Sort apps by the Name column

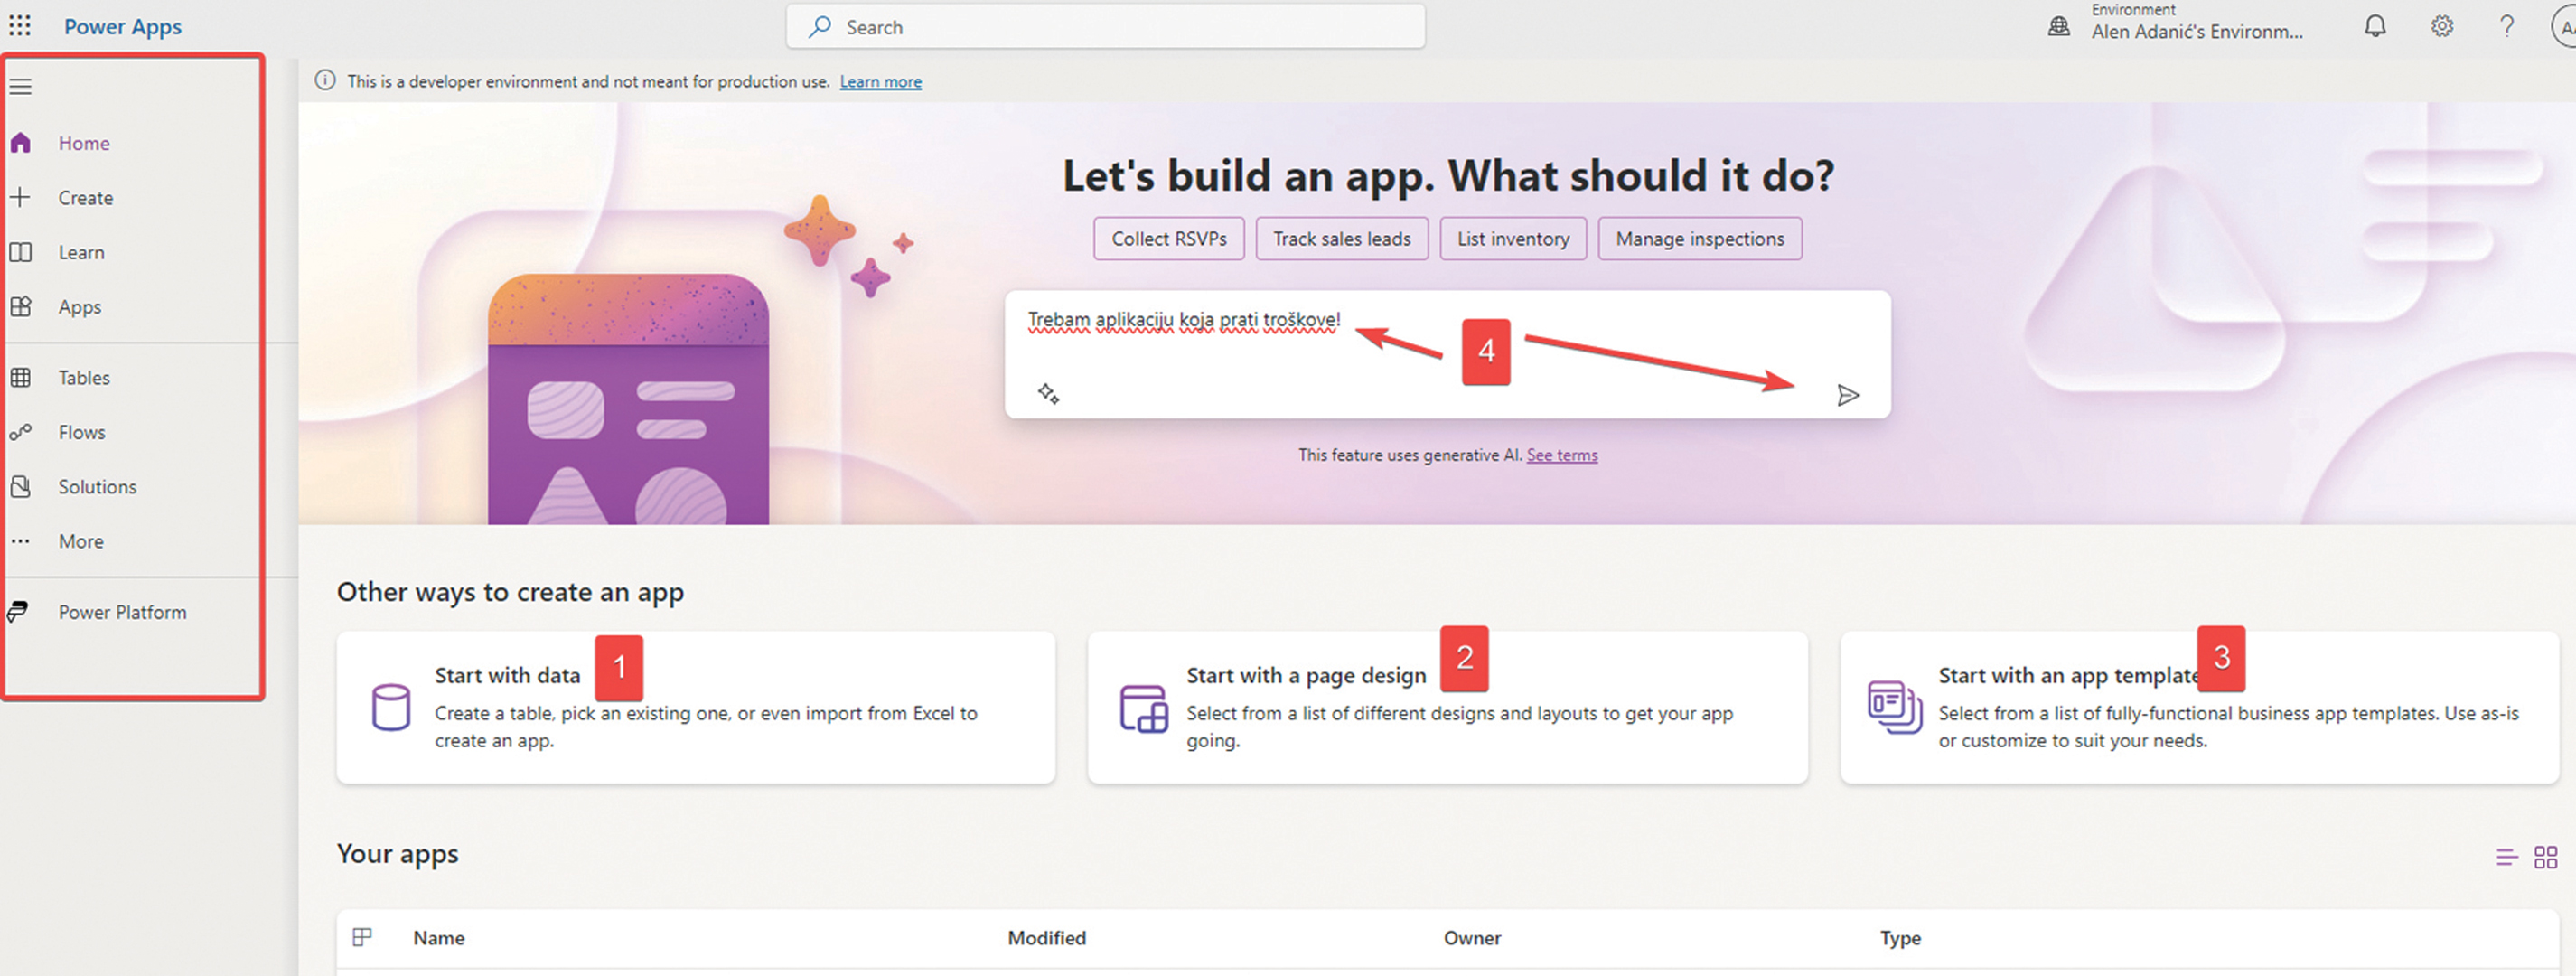click(438, 938)
